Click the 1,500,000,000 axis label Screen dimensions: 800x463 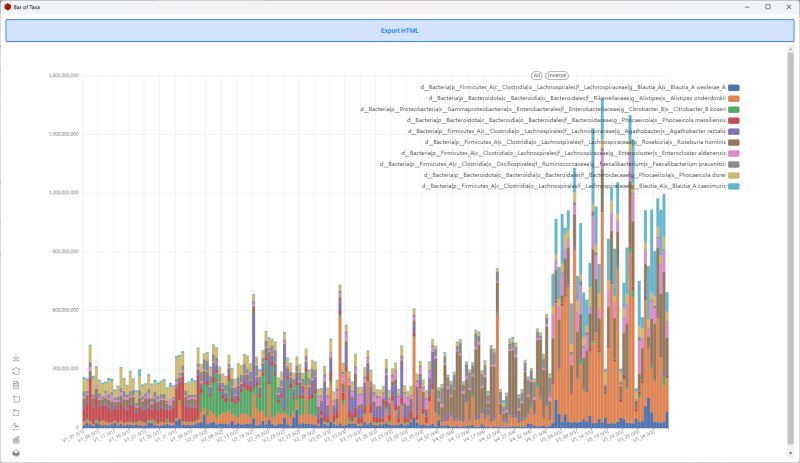[64, 134]
